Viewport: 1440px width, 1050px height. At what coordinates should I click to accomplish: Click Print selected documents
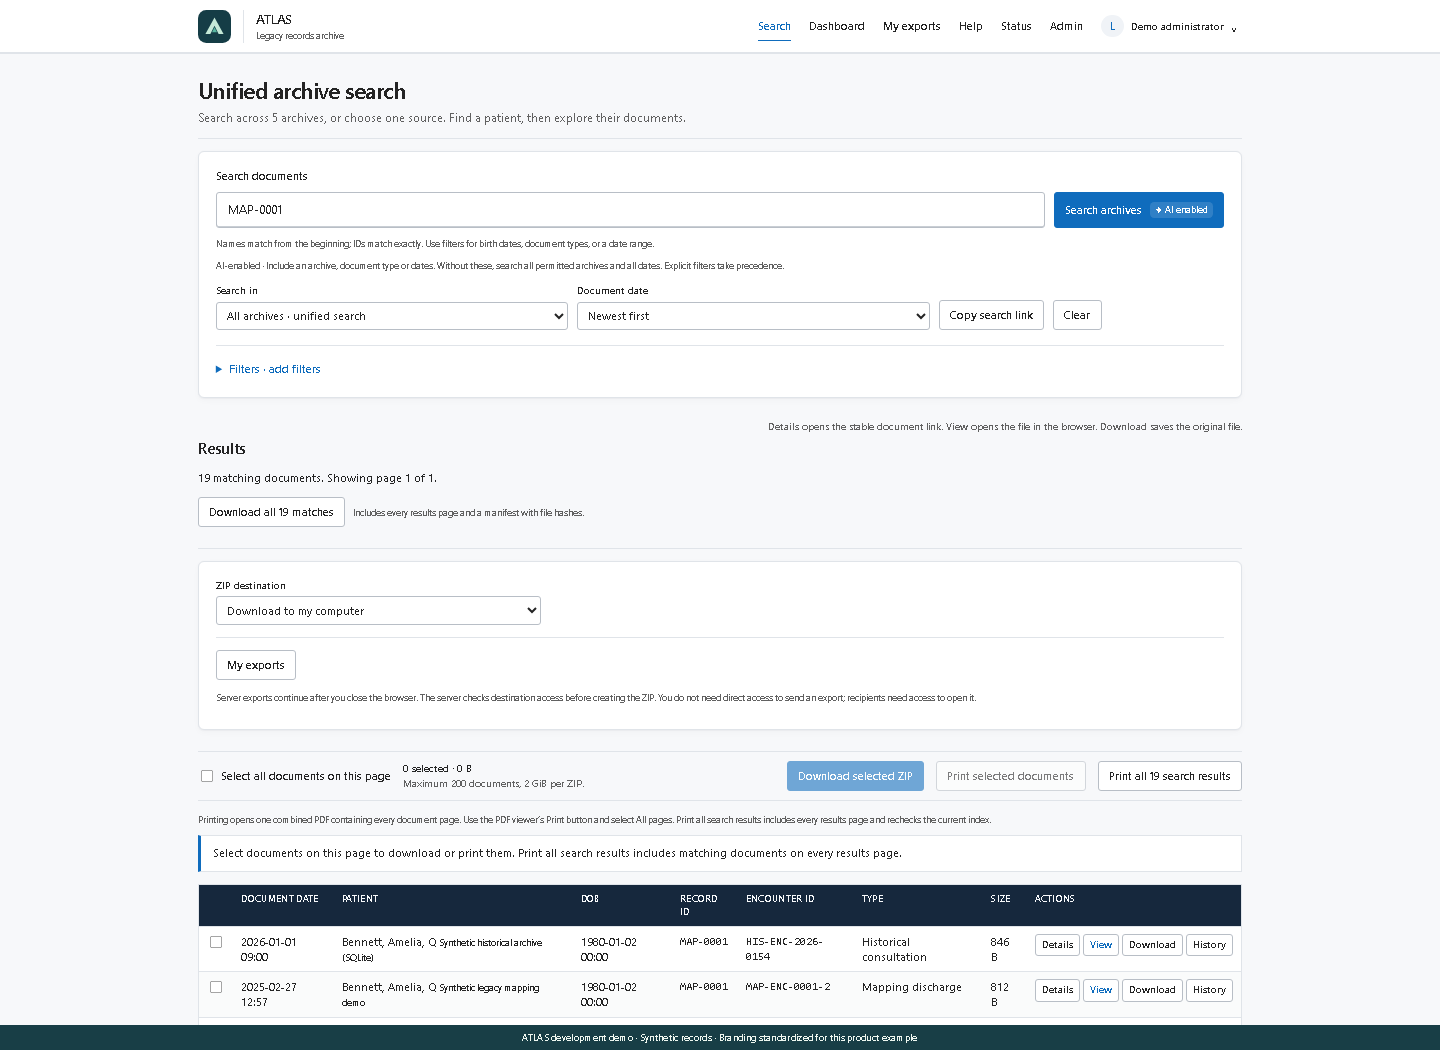click(1010, 776)
